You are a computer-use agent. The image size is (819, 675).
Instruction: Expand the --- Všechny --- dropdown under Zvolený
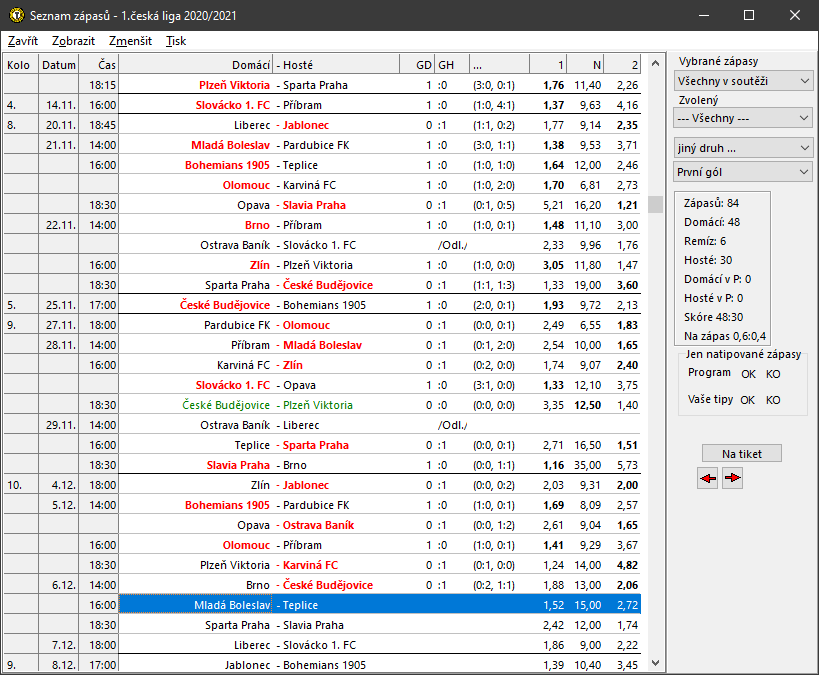tap(743, 118)
